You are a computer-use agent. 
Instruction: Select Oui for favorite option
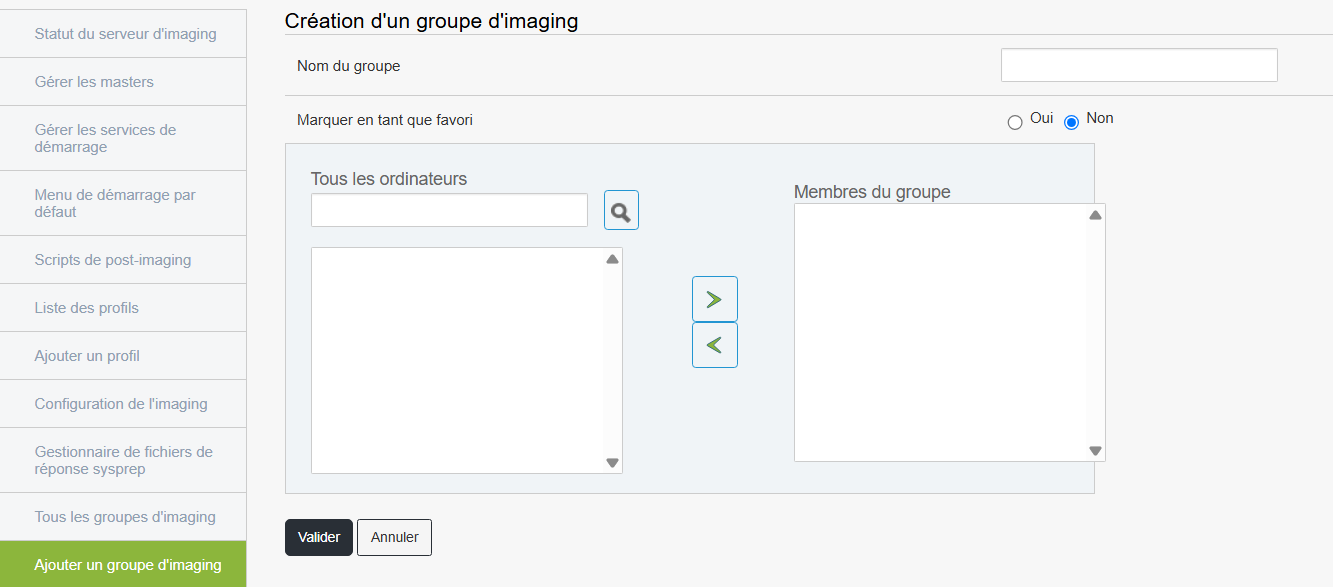click(1015, 122)
